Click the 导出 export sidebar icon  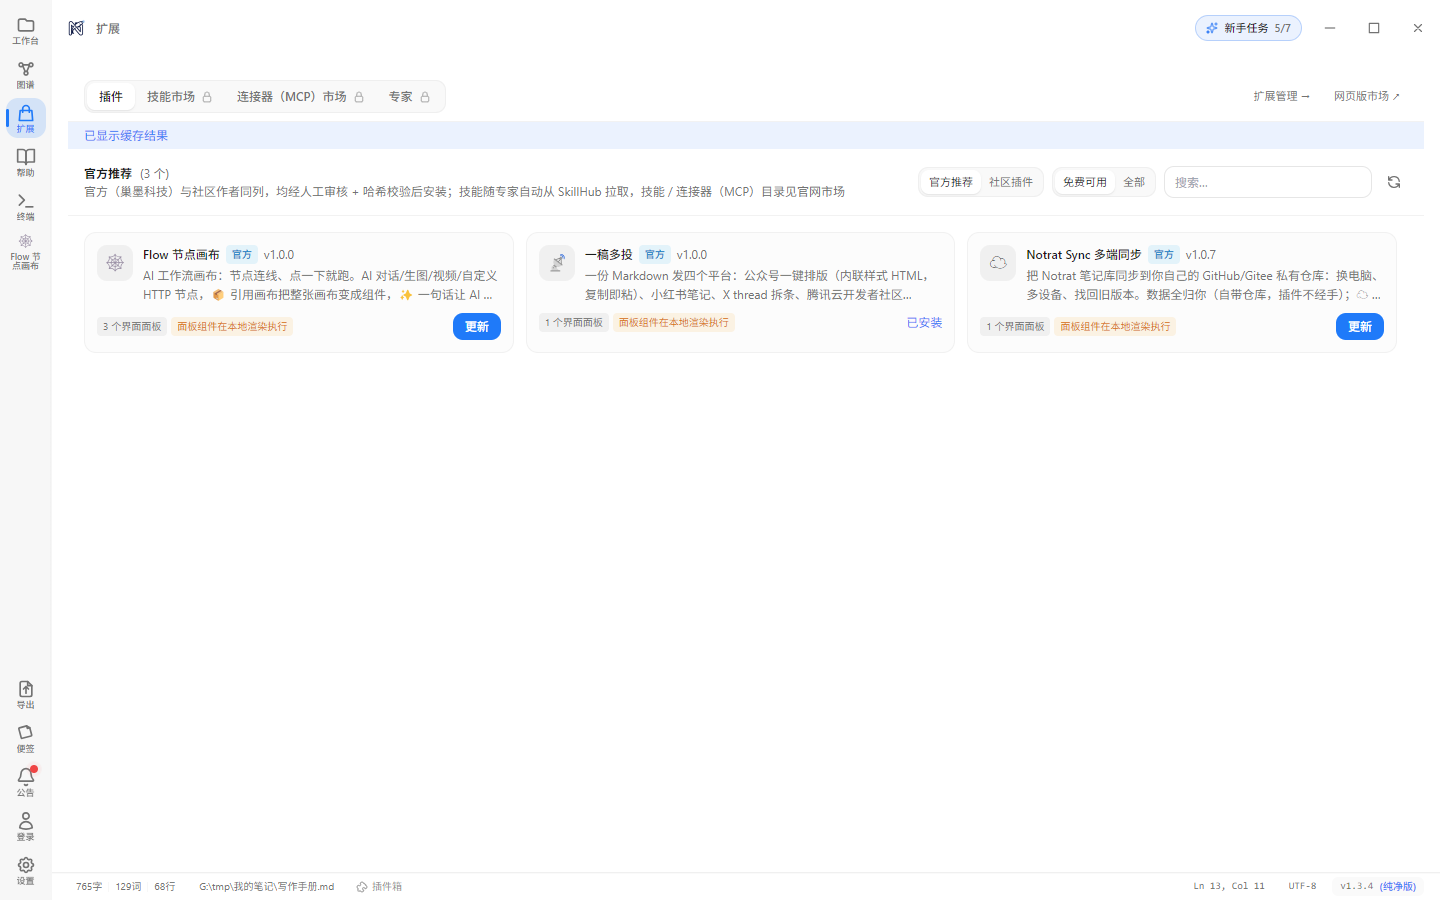tap(26, 695)
